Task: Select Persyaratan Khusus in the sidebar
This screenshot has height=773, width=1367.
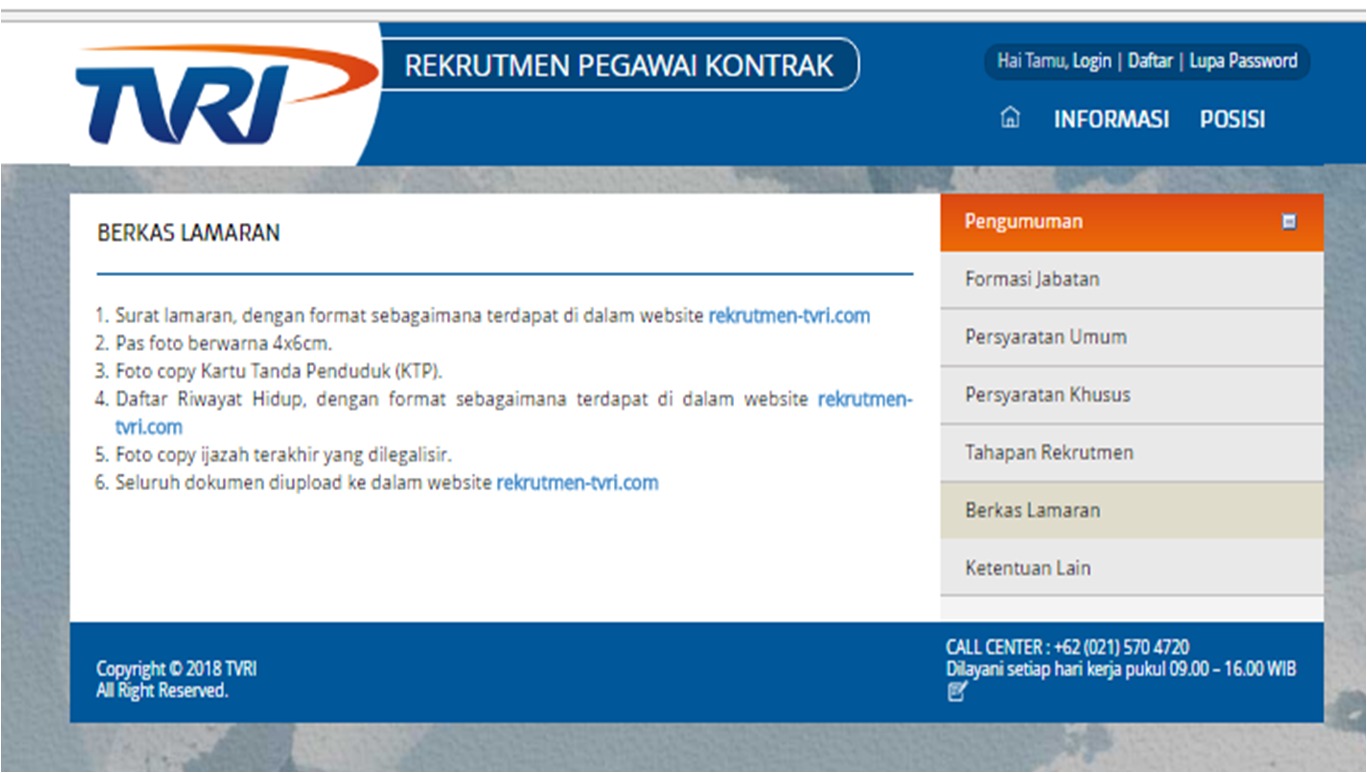Action: 1132,395
